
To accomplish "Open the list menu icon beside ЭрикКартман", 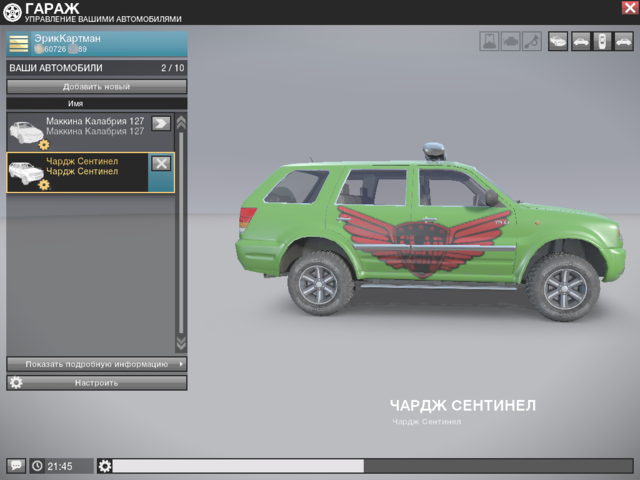I will coord(18,42).
